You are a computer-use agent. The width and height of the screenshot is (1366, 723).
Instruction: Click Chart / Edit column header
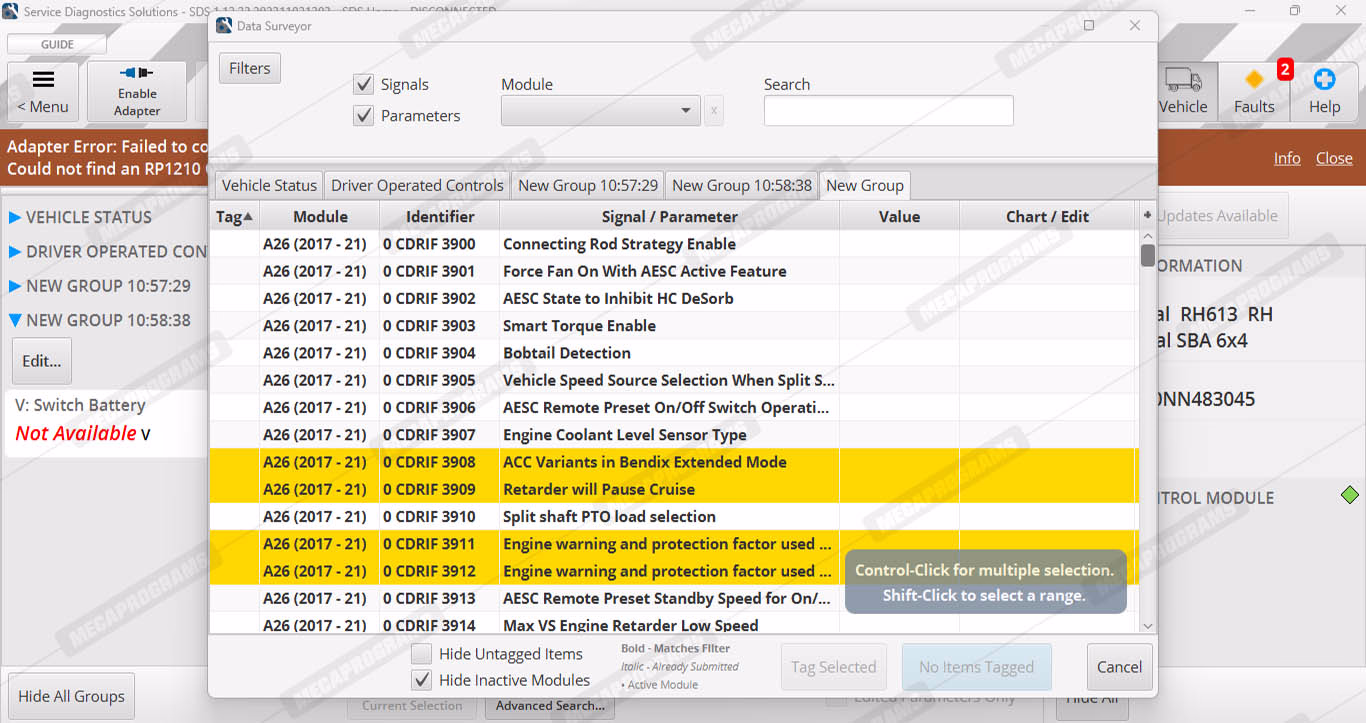coord(1048,216)
